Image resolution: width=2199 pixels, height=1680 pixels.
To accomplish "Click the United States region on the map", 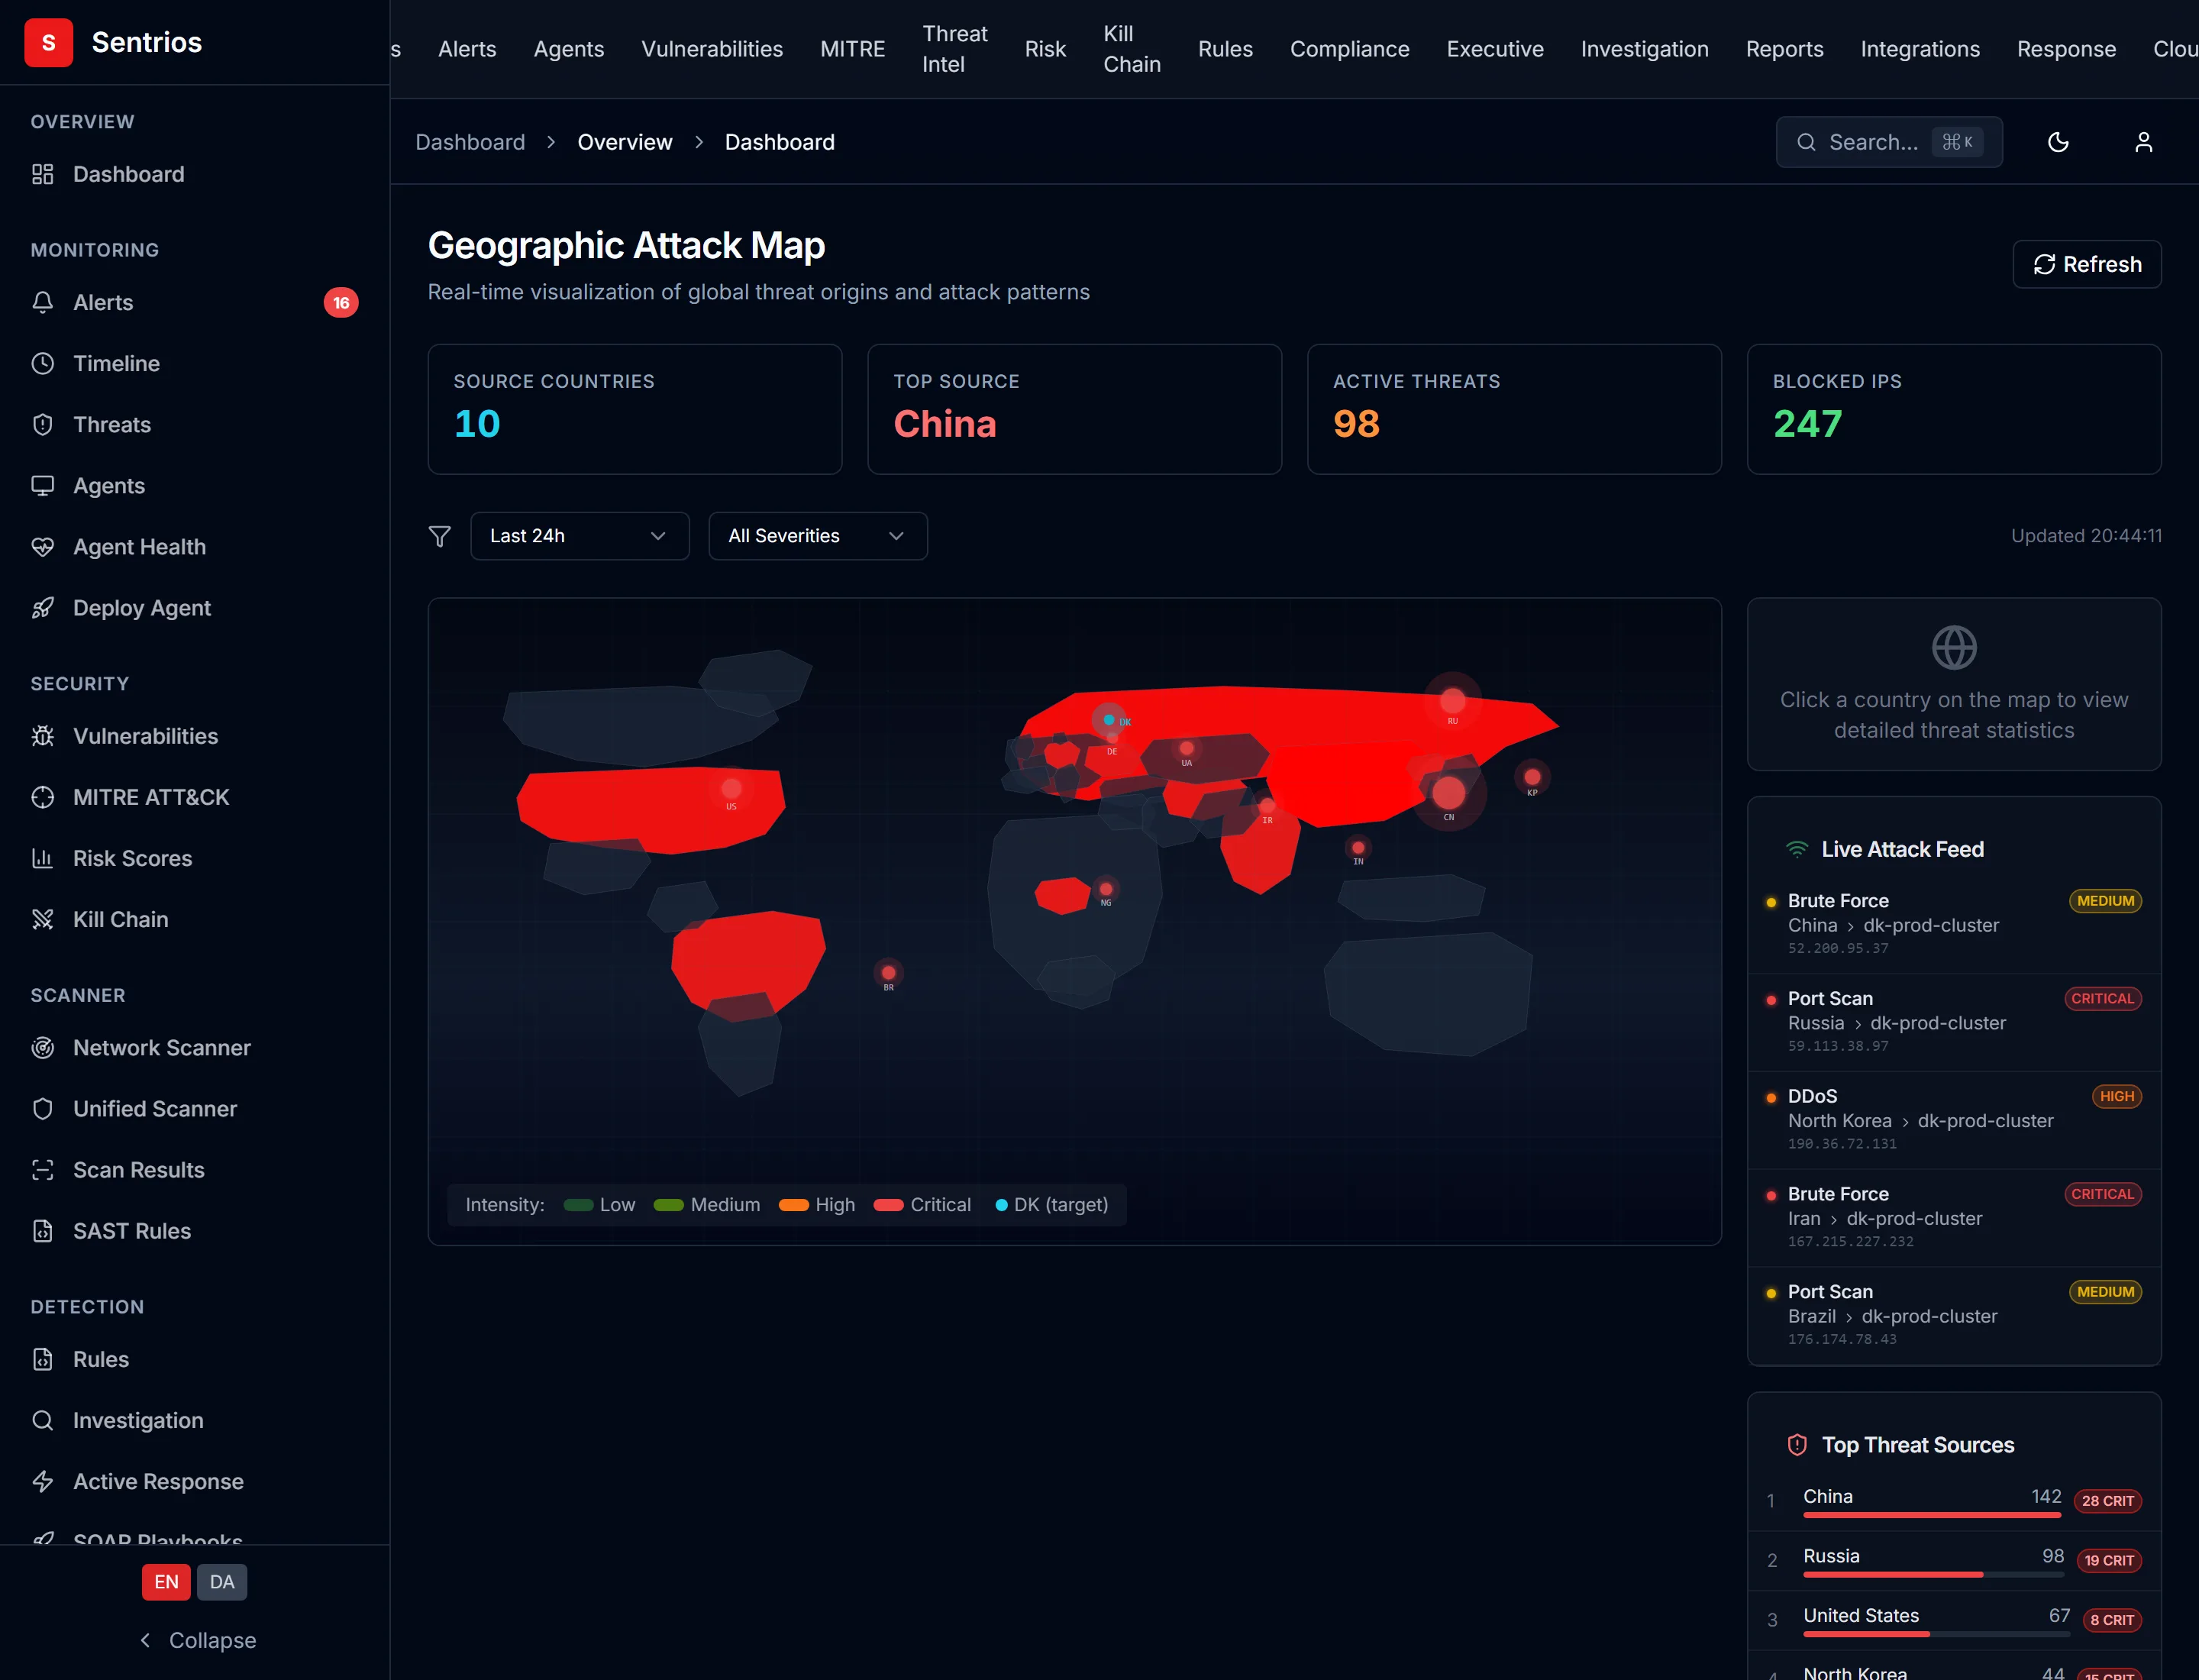I will 650,810.
